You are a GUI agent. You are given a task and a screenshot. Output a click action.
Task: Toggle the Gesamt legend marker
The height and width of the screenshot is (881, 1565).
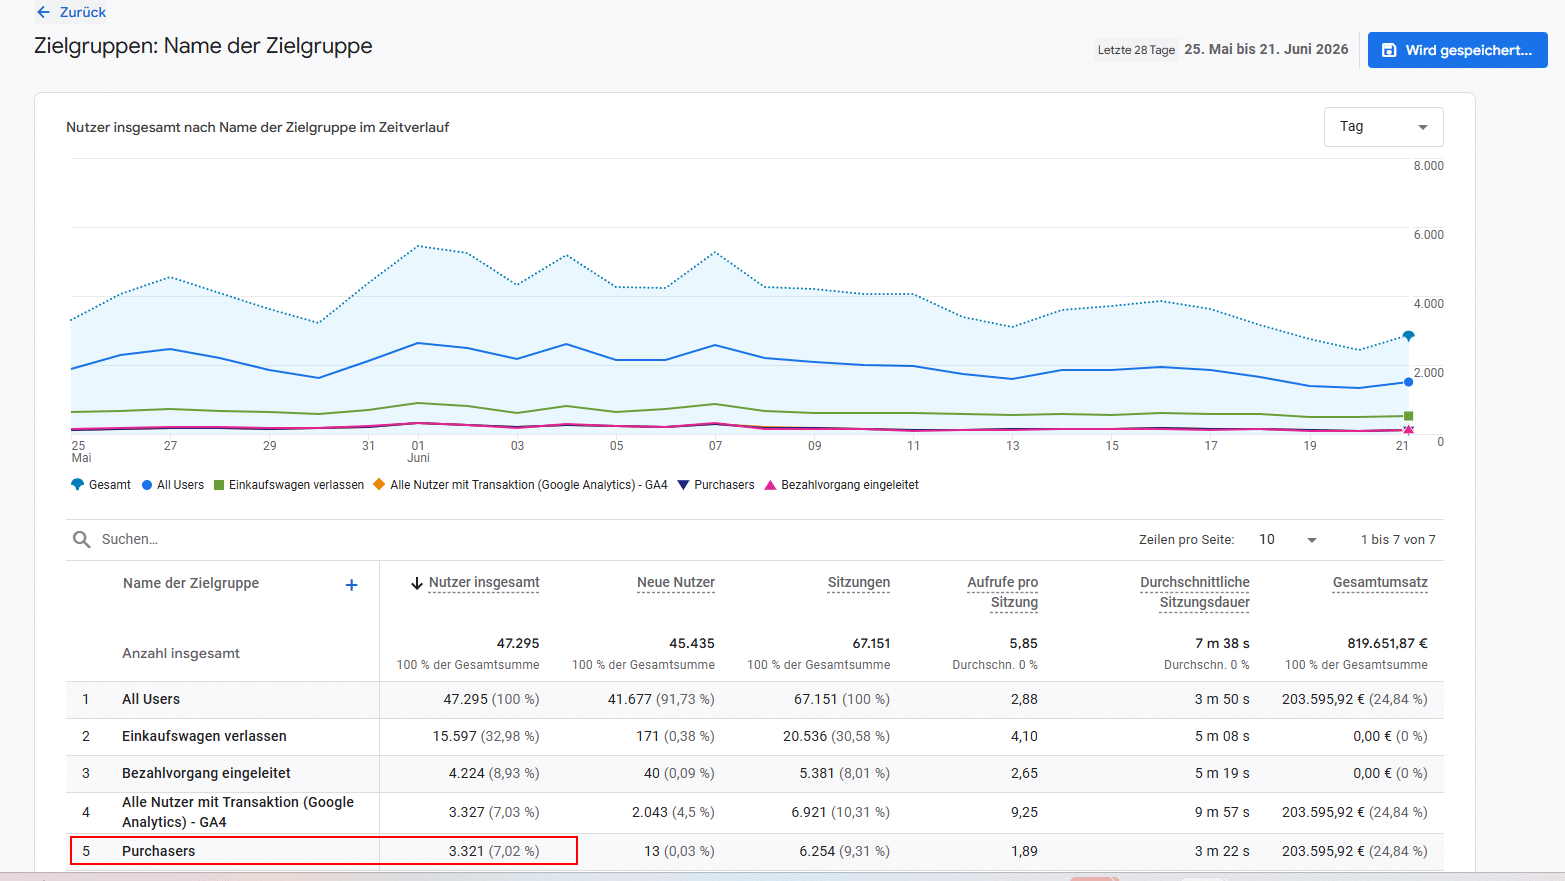pos(77,485)
